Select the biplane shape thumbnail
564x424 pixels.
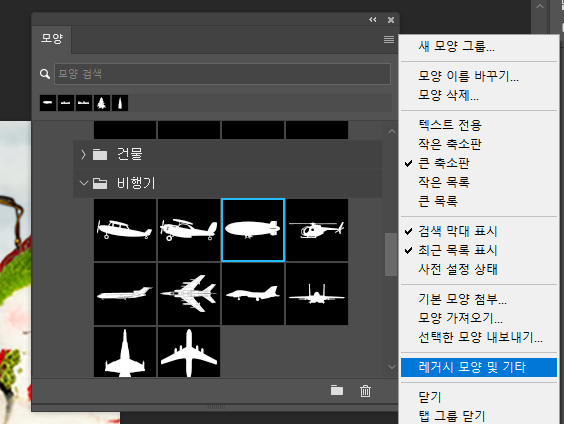coord(189,230)
